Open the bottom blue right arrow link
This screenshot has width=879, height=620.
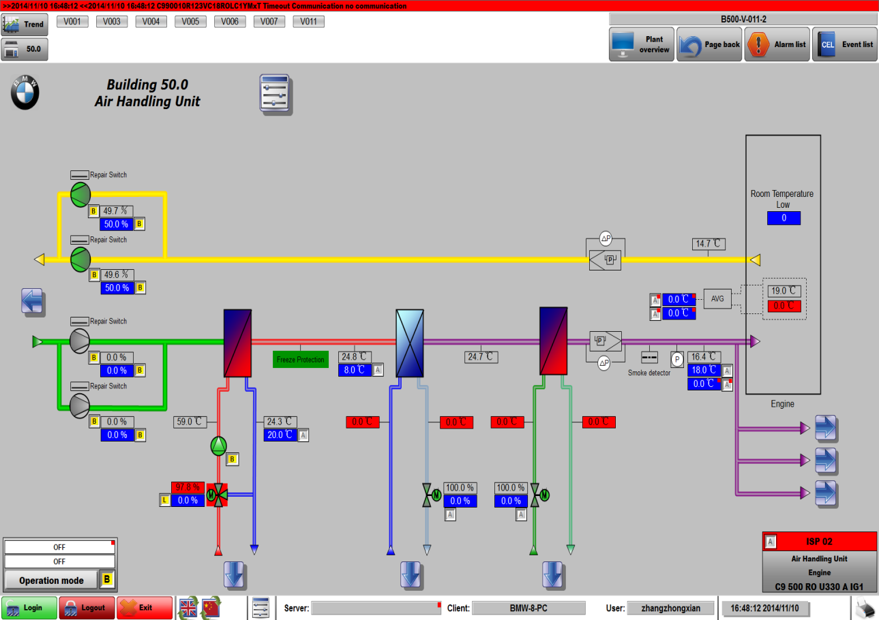pyautogui.click(x=826, y=494)
